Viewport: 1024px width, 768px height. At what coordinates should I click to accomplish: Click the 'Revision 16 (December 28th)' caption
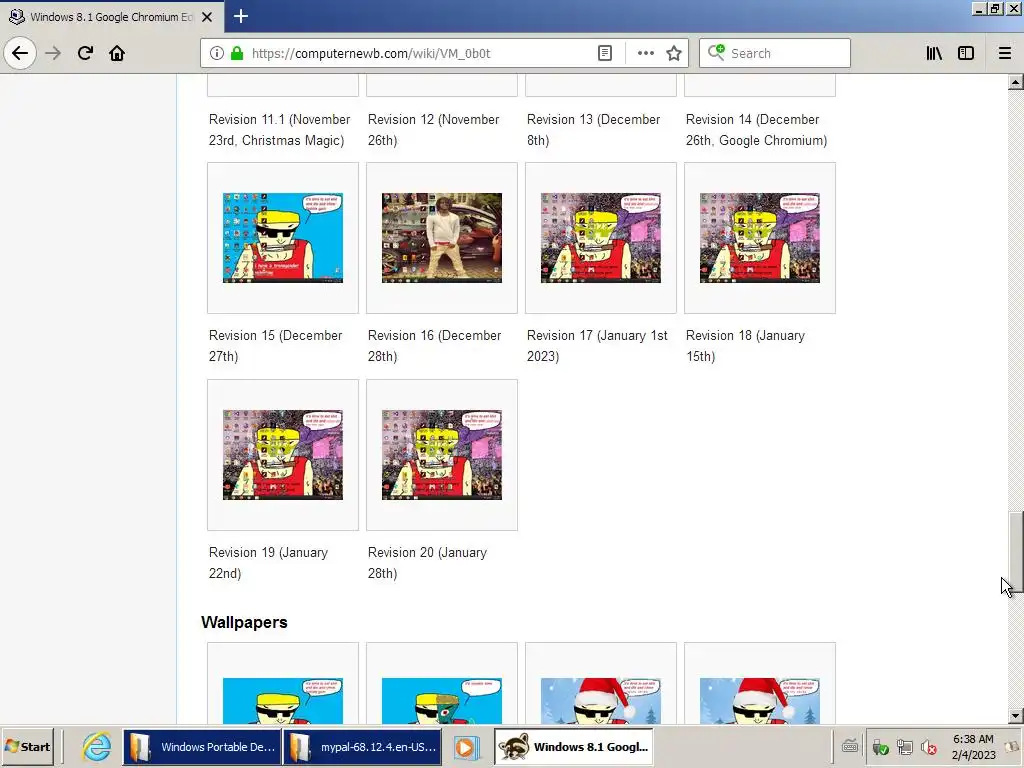(434, 345)
